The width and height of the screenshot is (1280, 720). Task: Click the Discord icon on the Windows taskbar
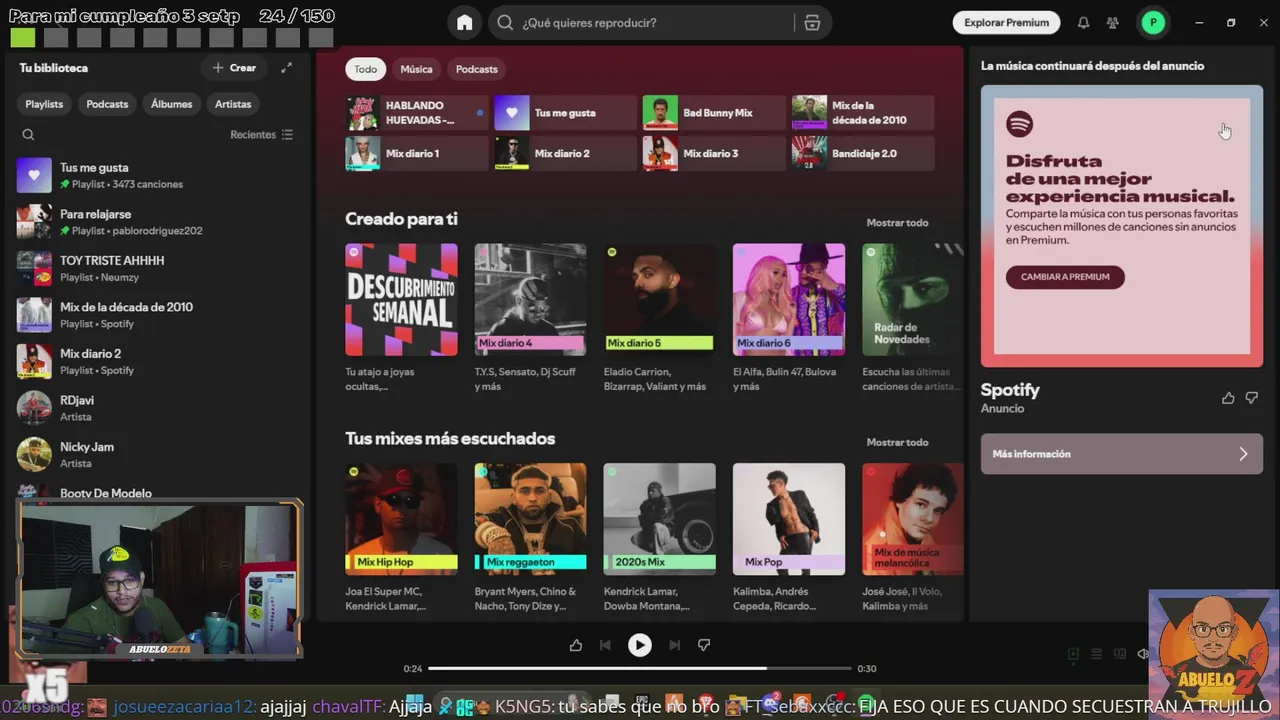click(770, 706)
